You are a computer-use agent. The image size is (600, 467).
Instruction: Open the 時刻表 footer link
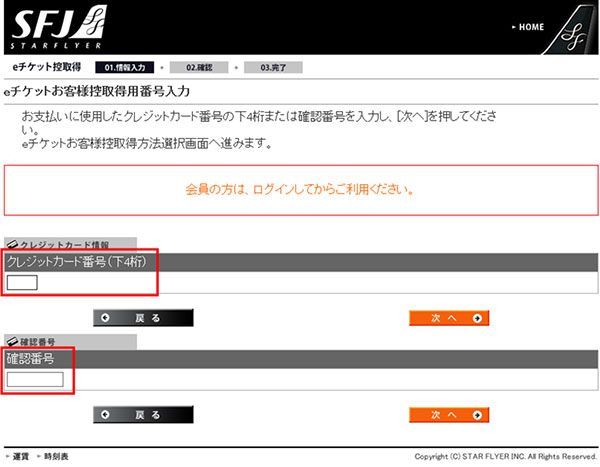point(56,456)
